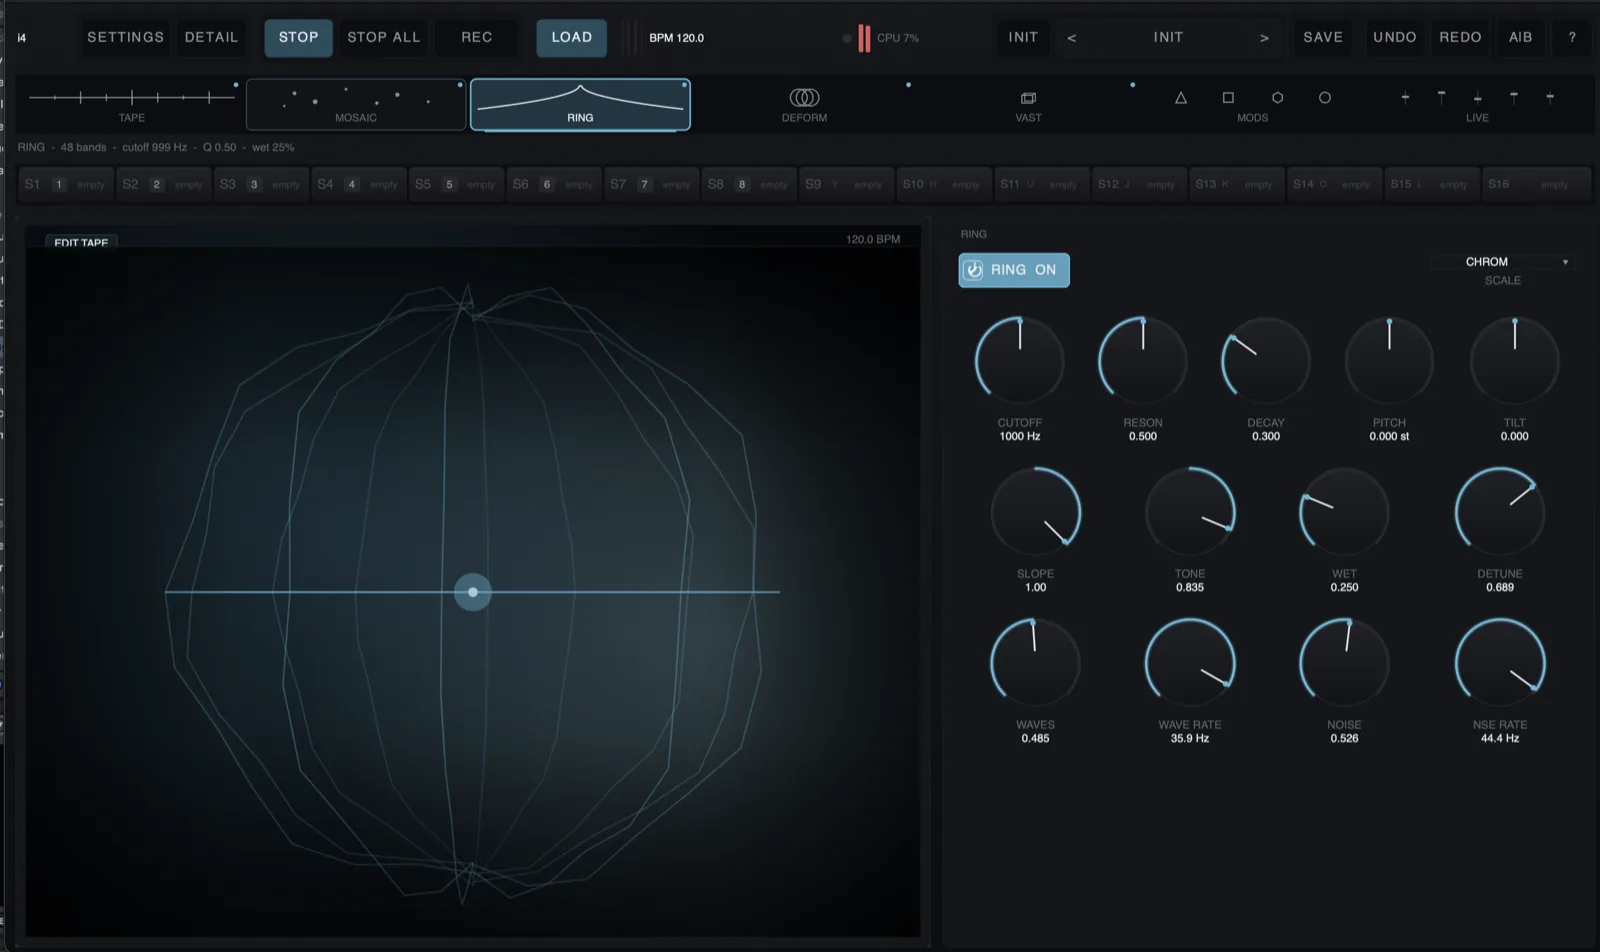Image resolution: width=1600 pixels, height=952 pixels.
Task: Click the INIT preset name display
Action: point(1168,37)
